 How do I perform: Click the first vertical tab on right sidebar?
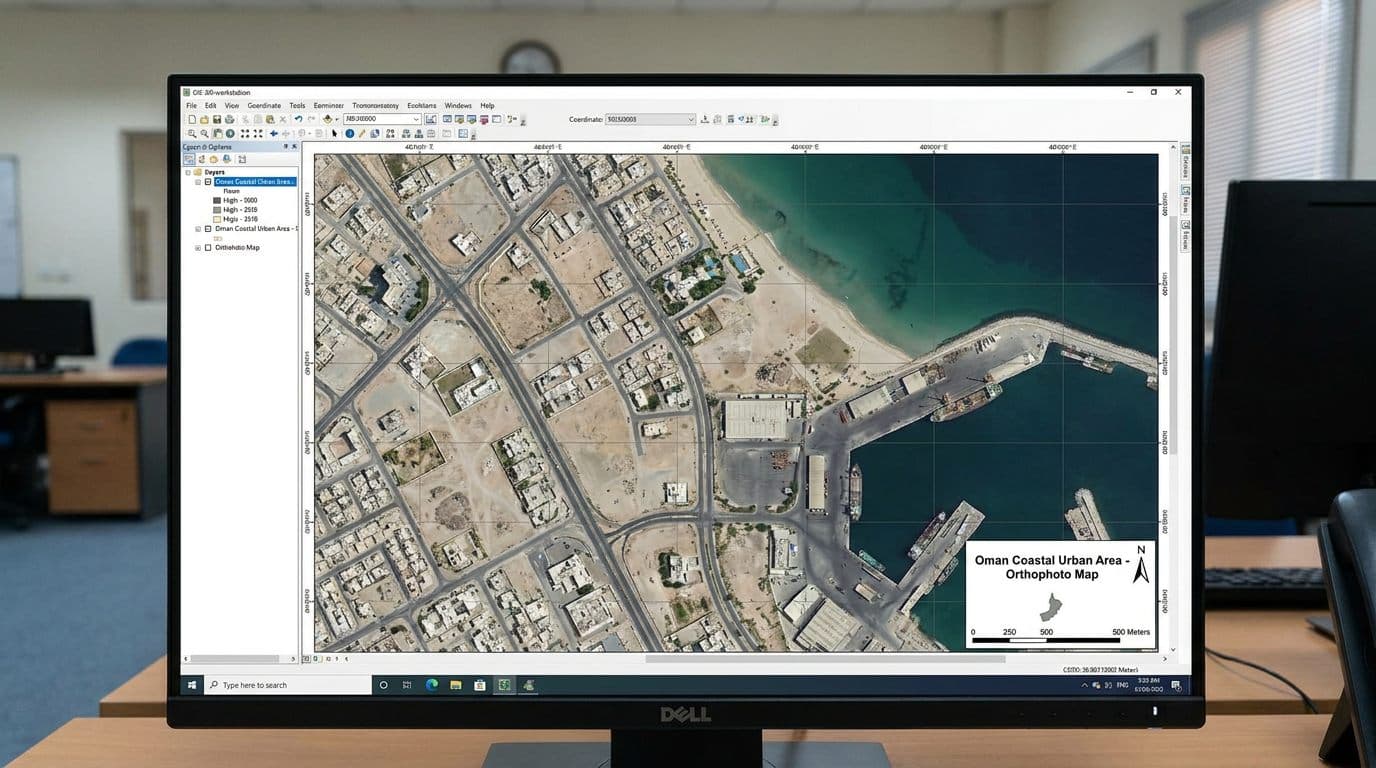coord(1185,162)
